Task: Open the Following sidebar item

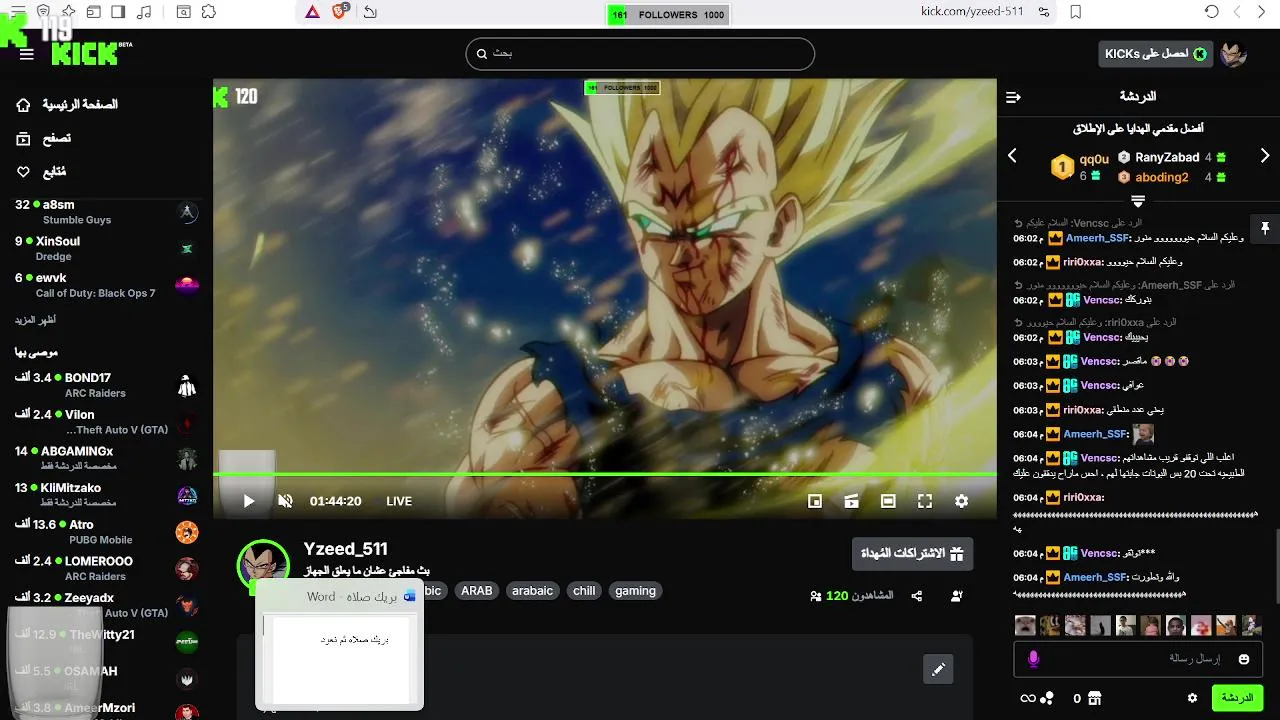Action: click(x=41, y=172)
